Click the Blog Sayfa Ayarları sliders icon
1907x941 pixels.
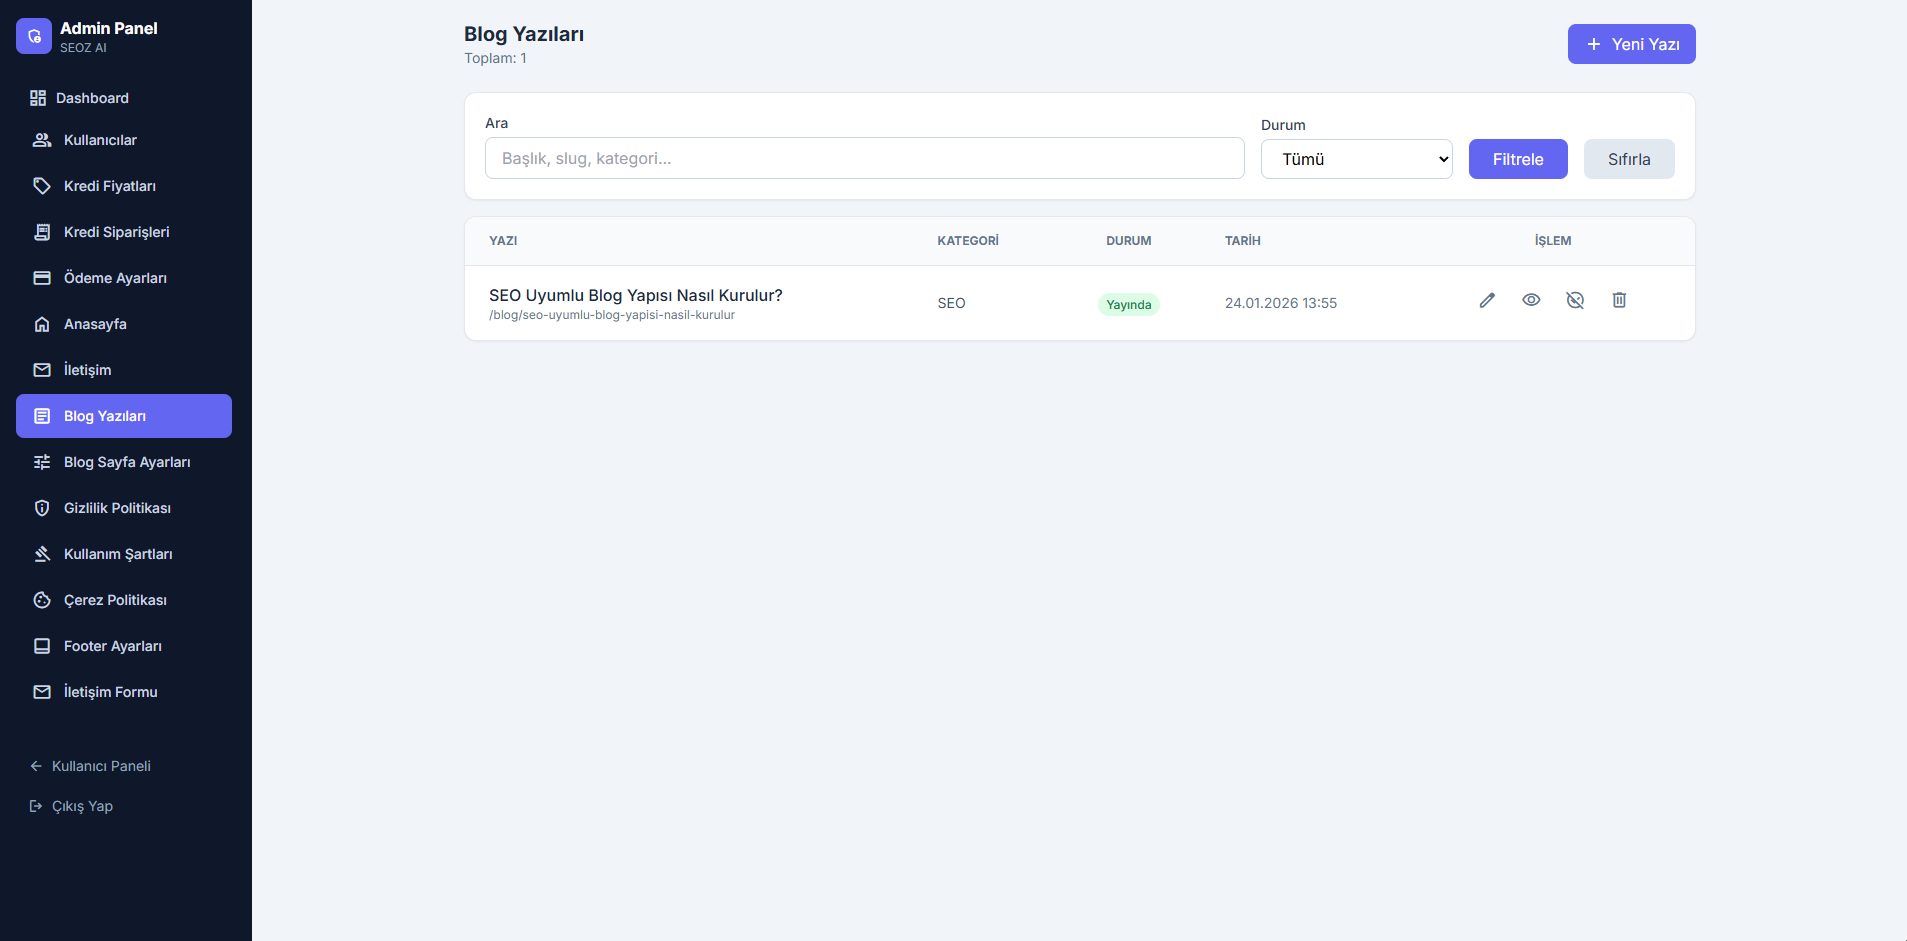[42, 462]
